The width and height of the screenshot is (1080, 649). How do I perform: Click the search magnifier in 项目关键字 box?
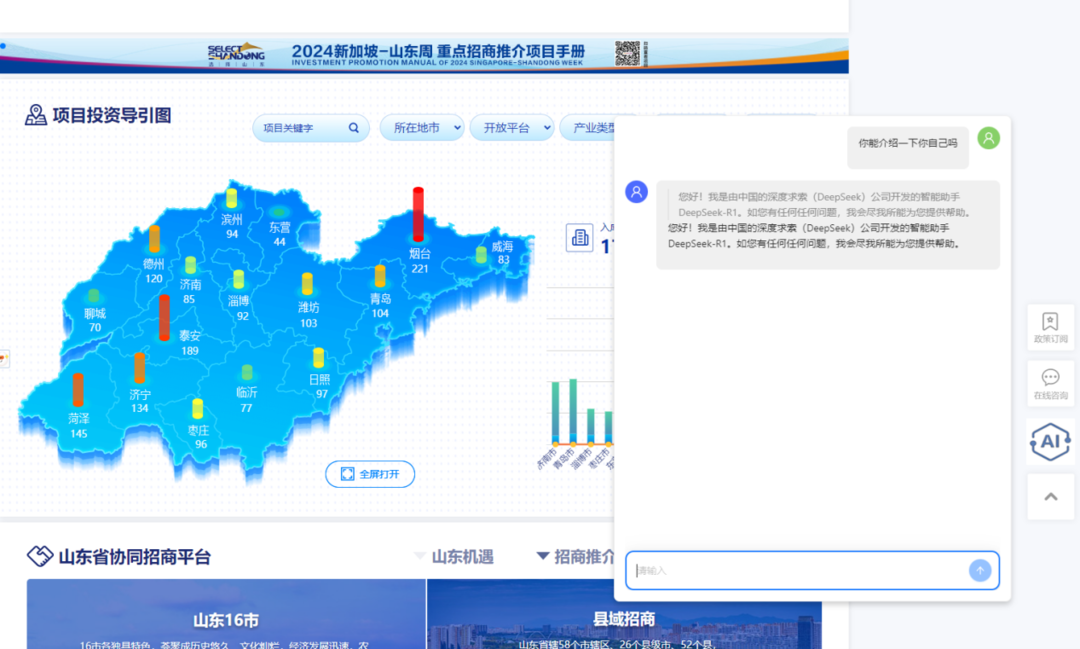pos(354,128)
